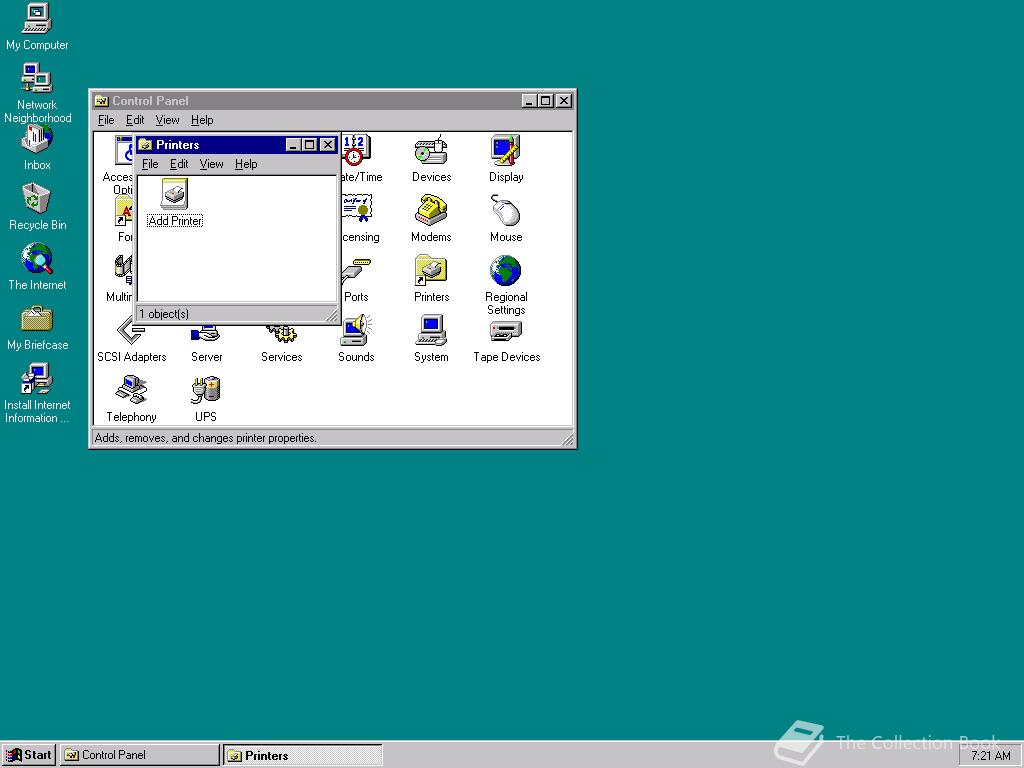Open File menu in Printers window
This screenshot has height=768, width=1024.
150,164
